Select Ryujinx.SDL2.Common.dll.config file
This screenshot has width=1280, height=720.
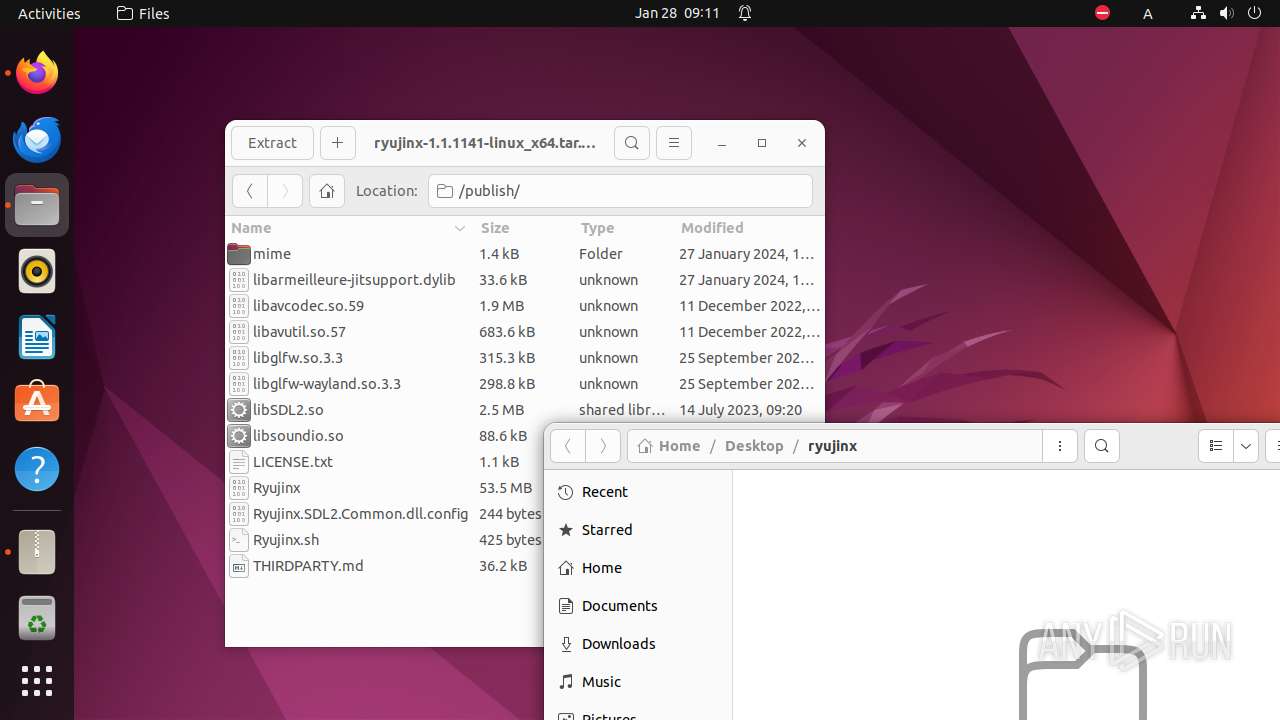(x=385, y=514)
